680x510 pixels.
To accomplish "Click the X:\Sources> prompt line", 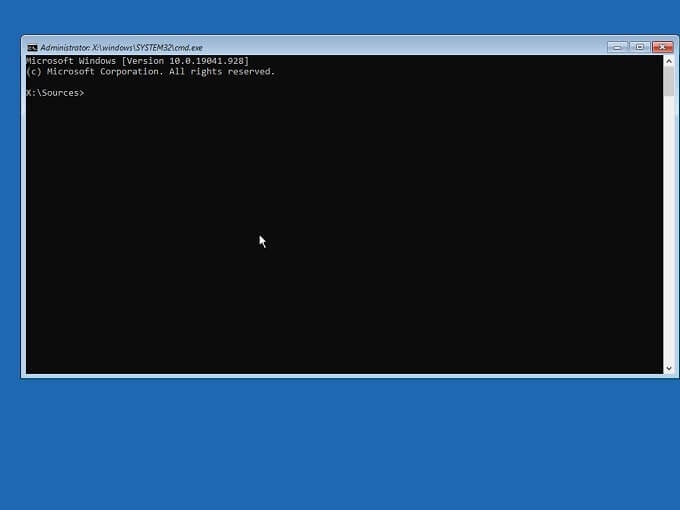I will point(55,93).
